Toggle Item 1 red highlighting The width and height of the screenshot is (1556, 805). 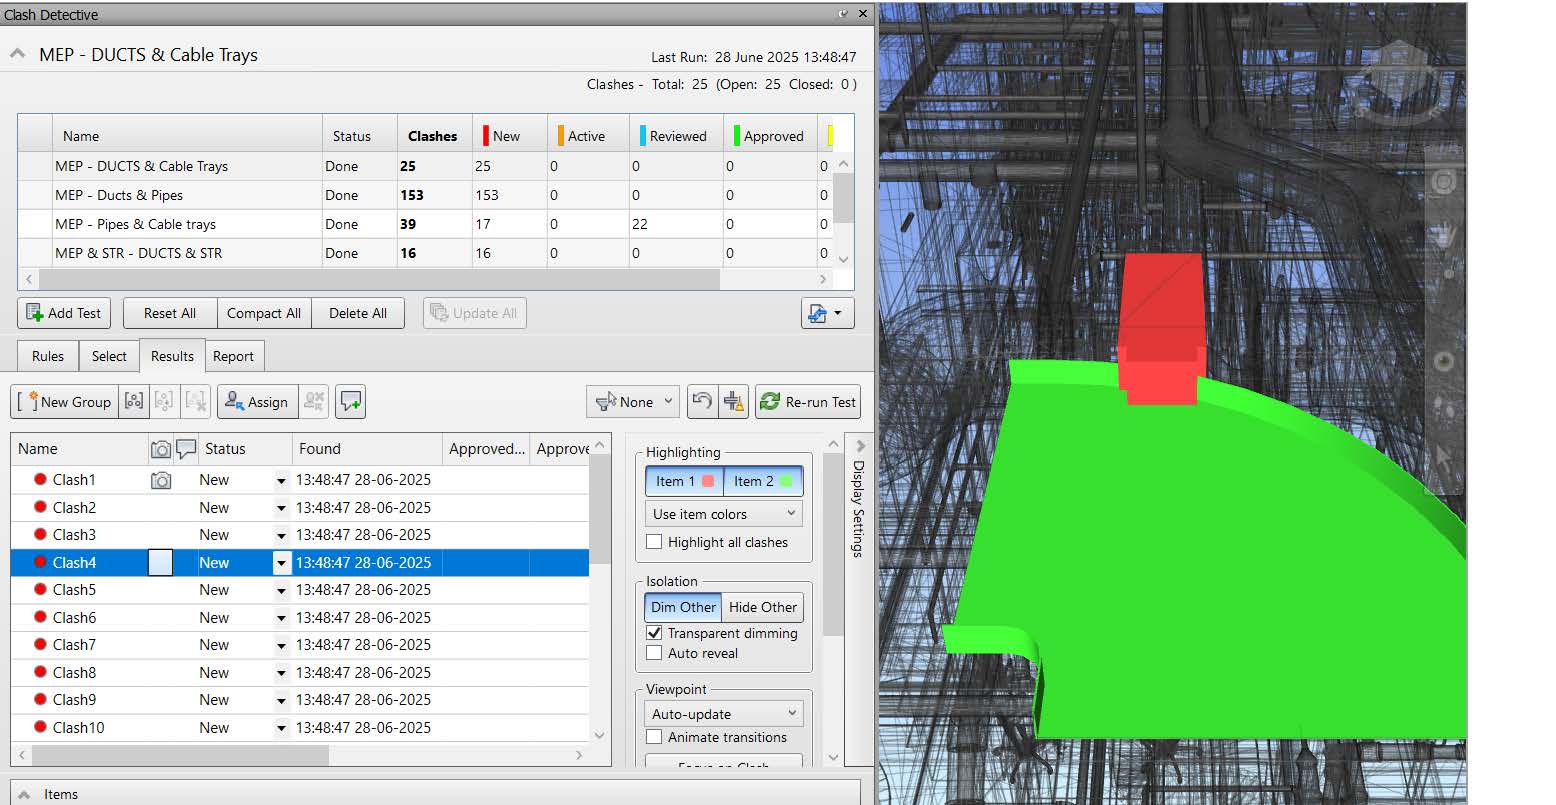684,481
